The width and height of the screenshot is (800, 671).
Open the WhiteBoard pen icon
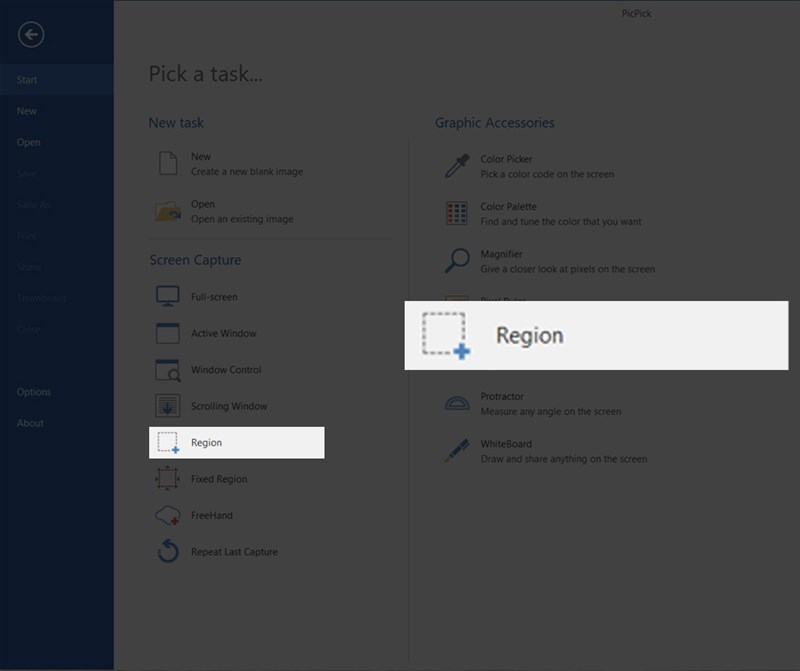click(457, 451)
